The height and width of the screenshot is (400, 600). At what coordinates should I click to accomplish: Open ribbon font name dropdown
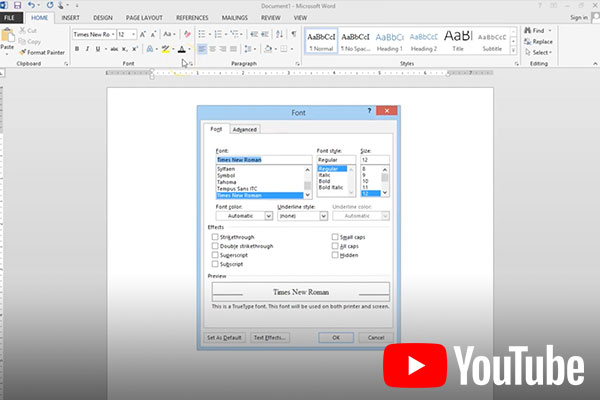pyautogui.click(x=113, y=34)
